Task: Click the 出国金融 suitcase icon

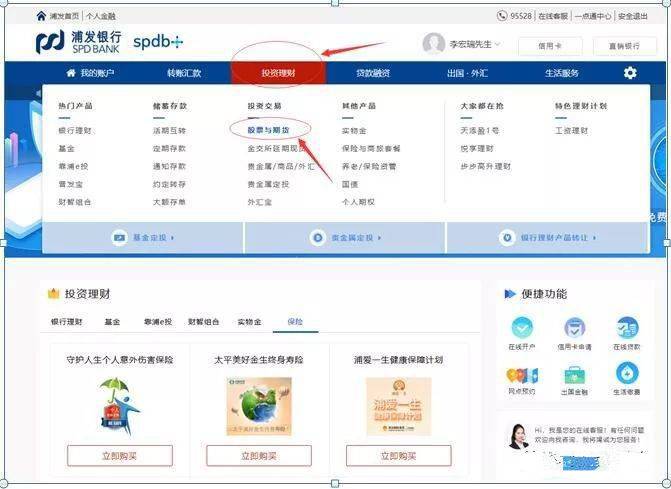Action: [x=574, y=375]
